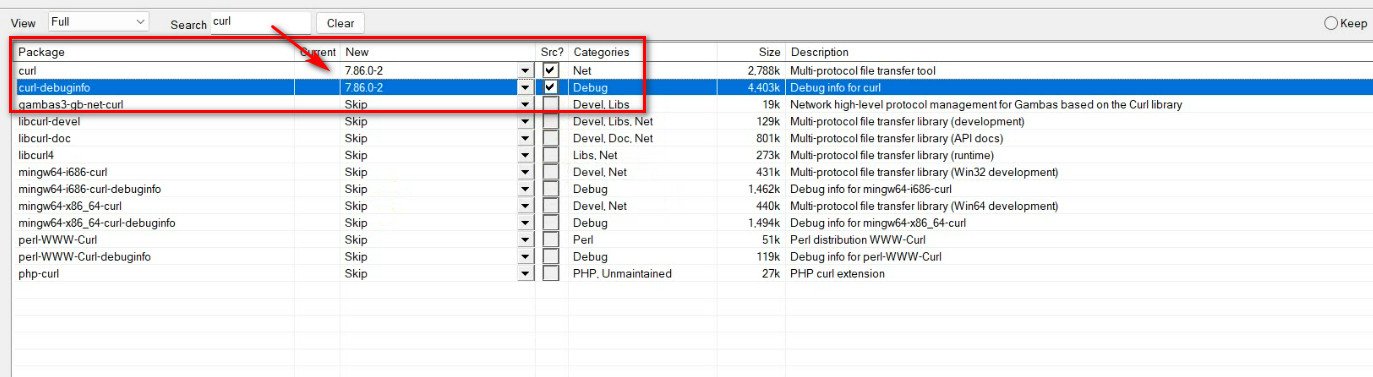
Task: Select the perl-WWW-Curl-debuginfo package name
Action: click(84, 258)
